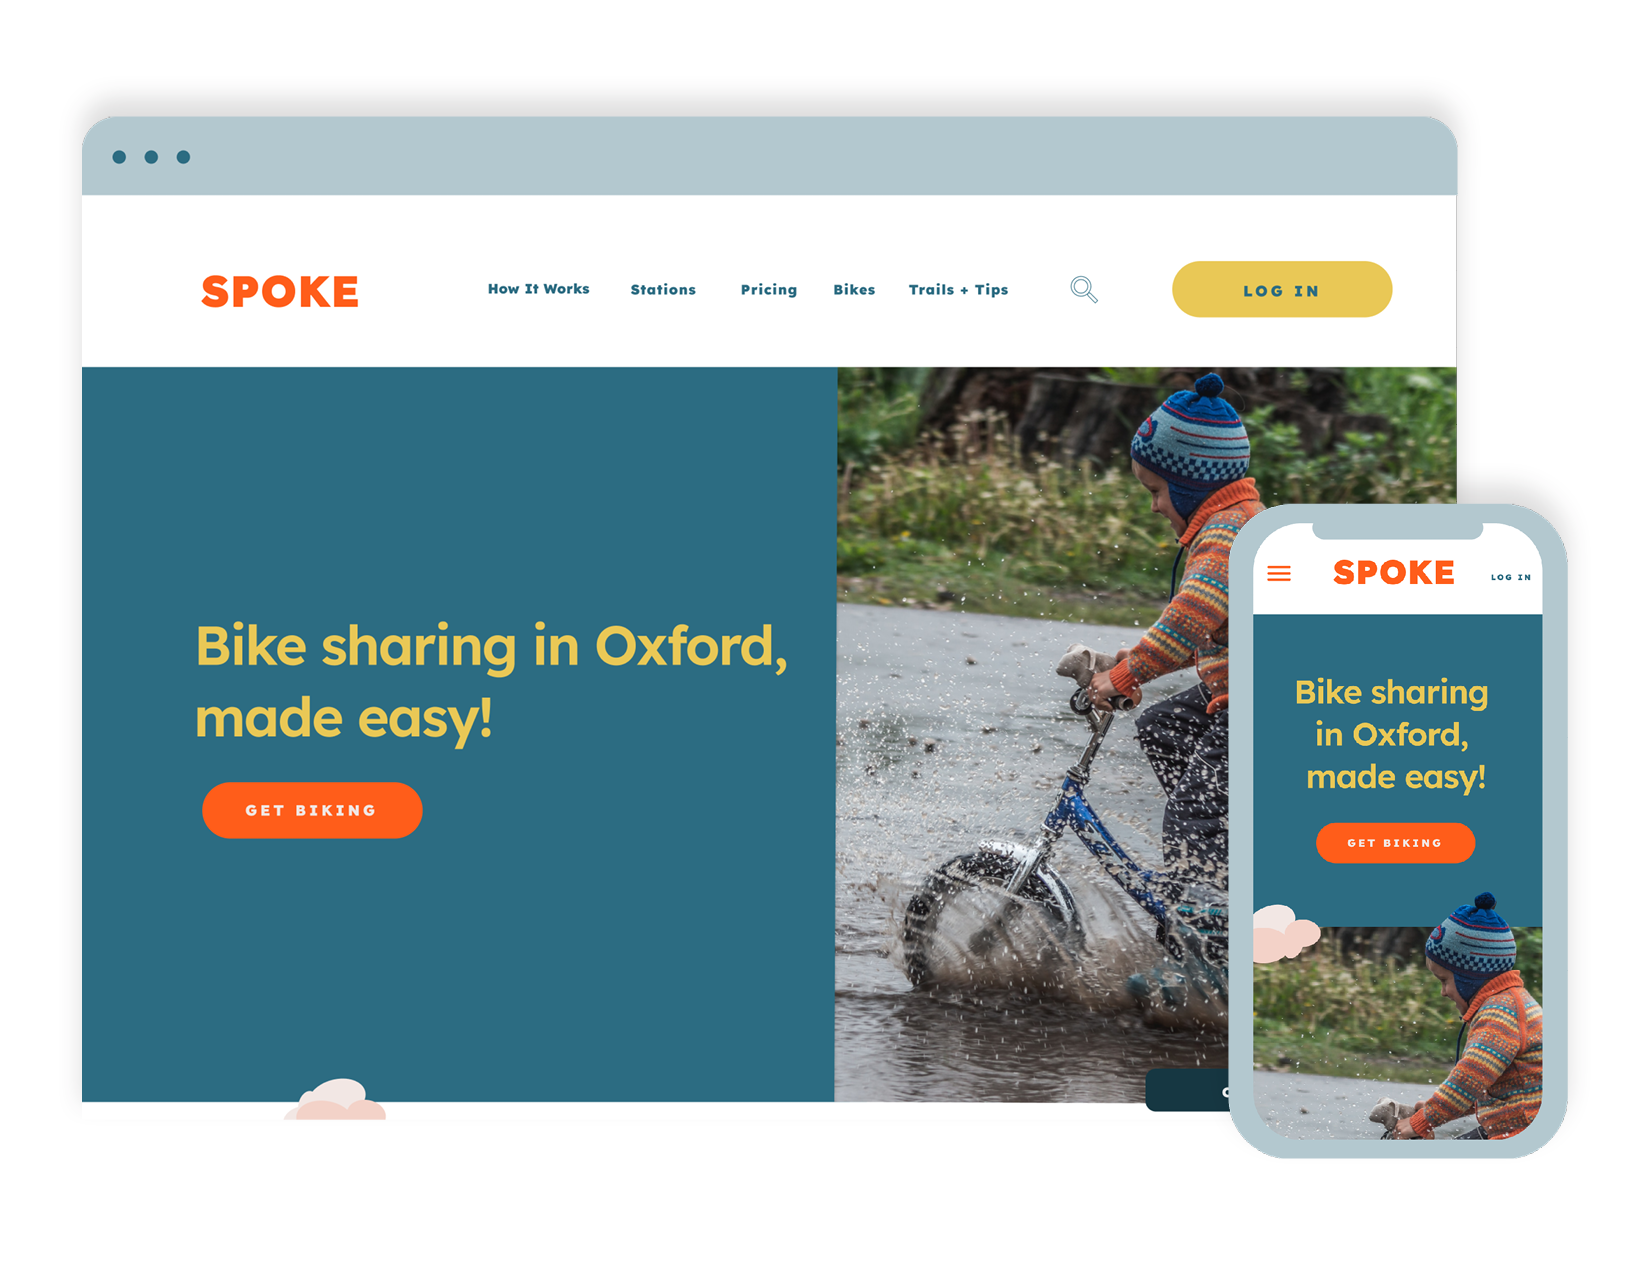Open Trails + Tips in the navbar
Screen dimensions: 1650x1275
(x=958, y=290)
